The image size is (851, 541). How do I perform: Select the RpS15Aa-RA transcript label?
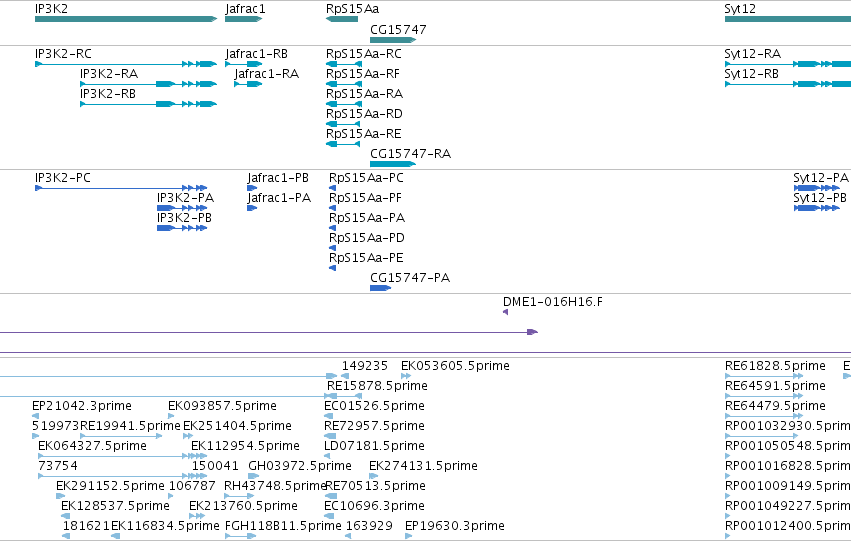coord(364,94)
